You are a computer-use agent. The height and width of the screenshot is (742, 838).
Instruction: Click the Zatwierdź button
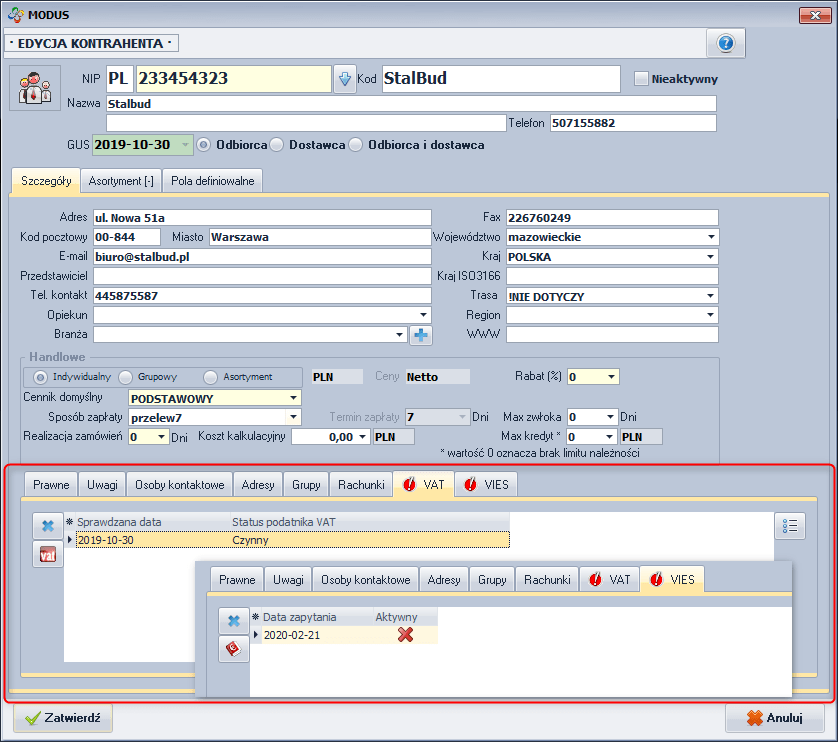(63, 718)
